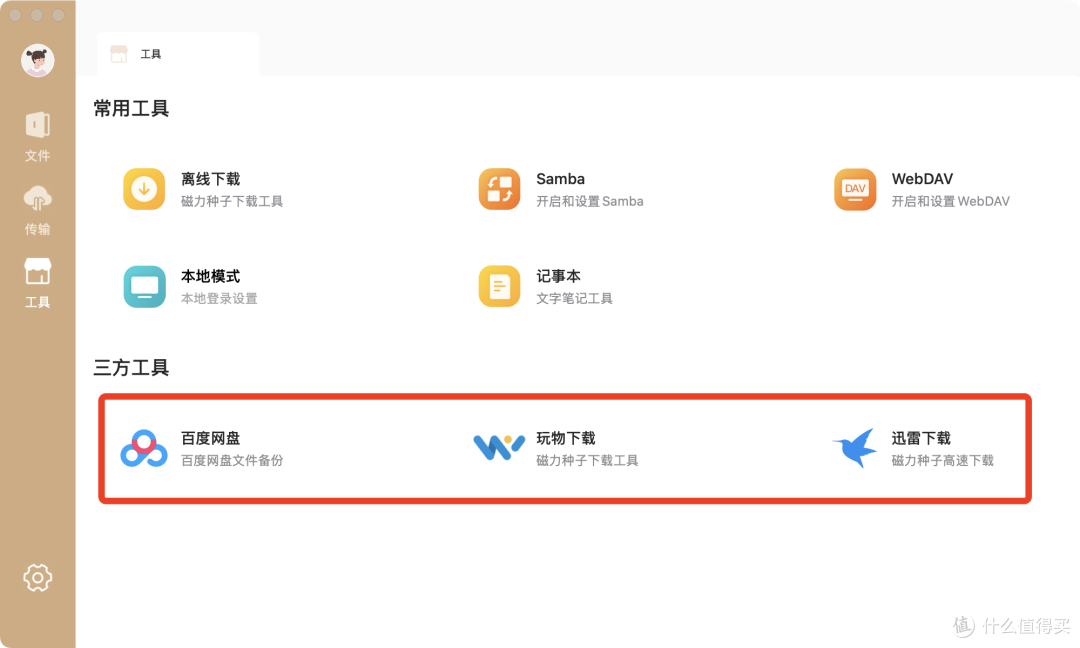Open 记事本 tool title
The height and width of the screenshot is (648, 1080).
coord(559,276)
